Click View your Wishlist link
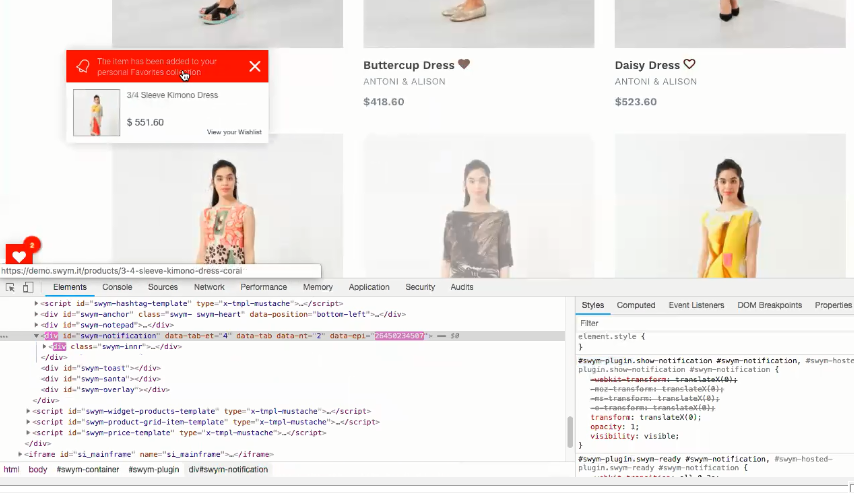Image resolution: width=854 pixels, height=493 pixels. (234, 132)
